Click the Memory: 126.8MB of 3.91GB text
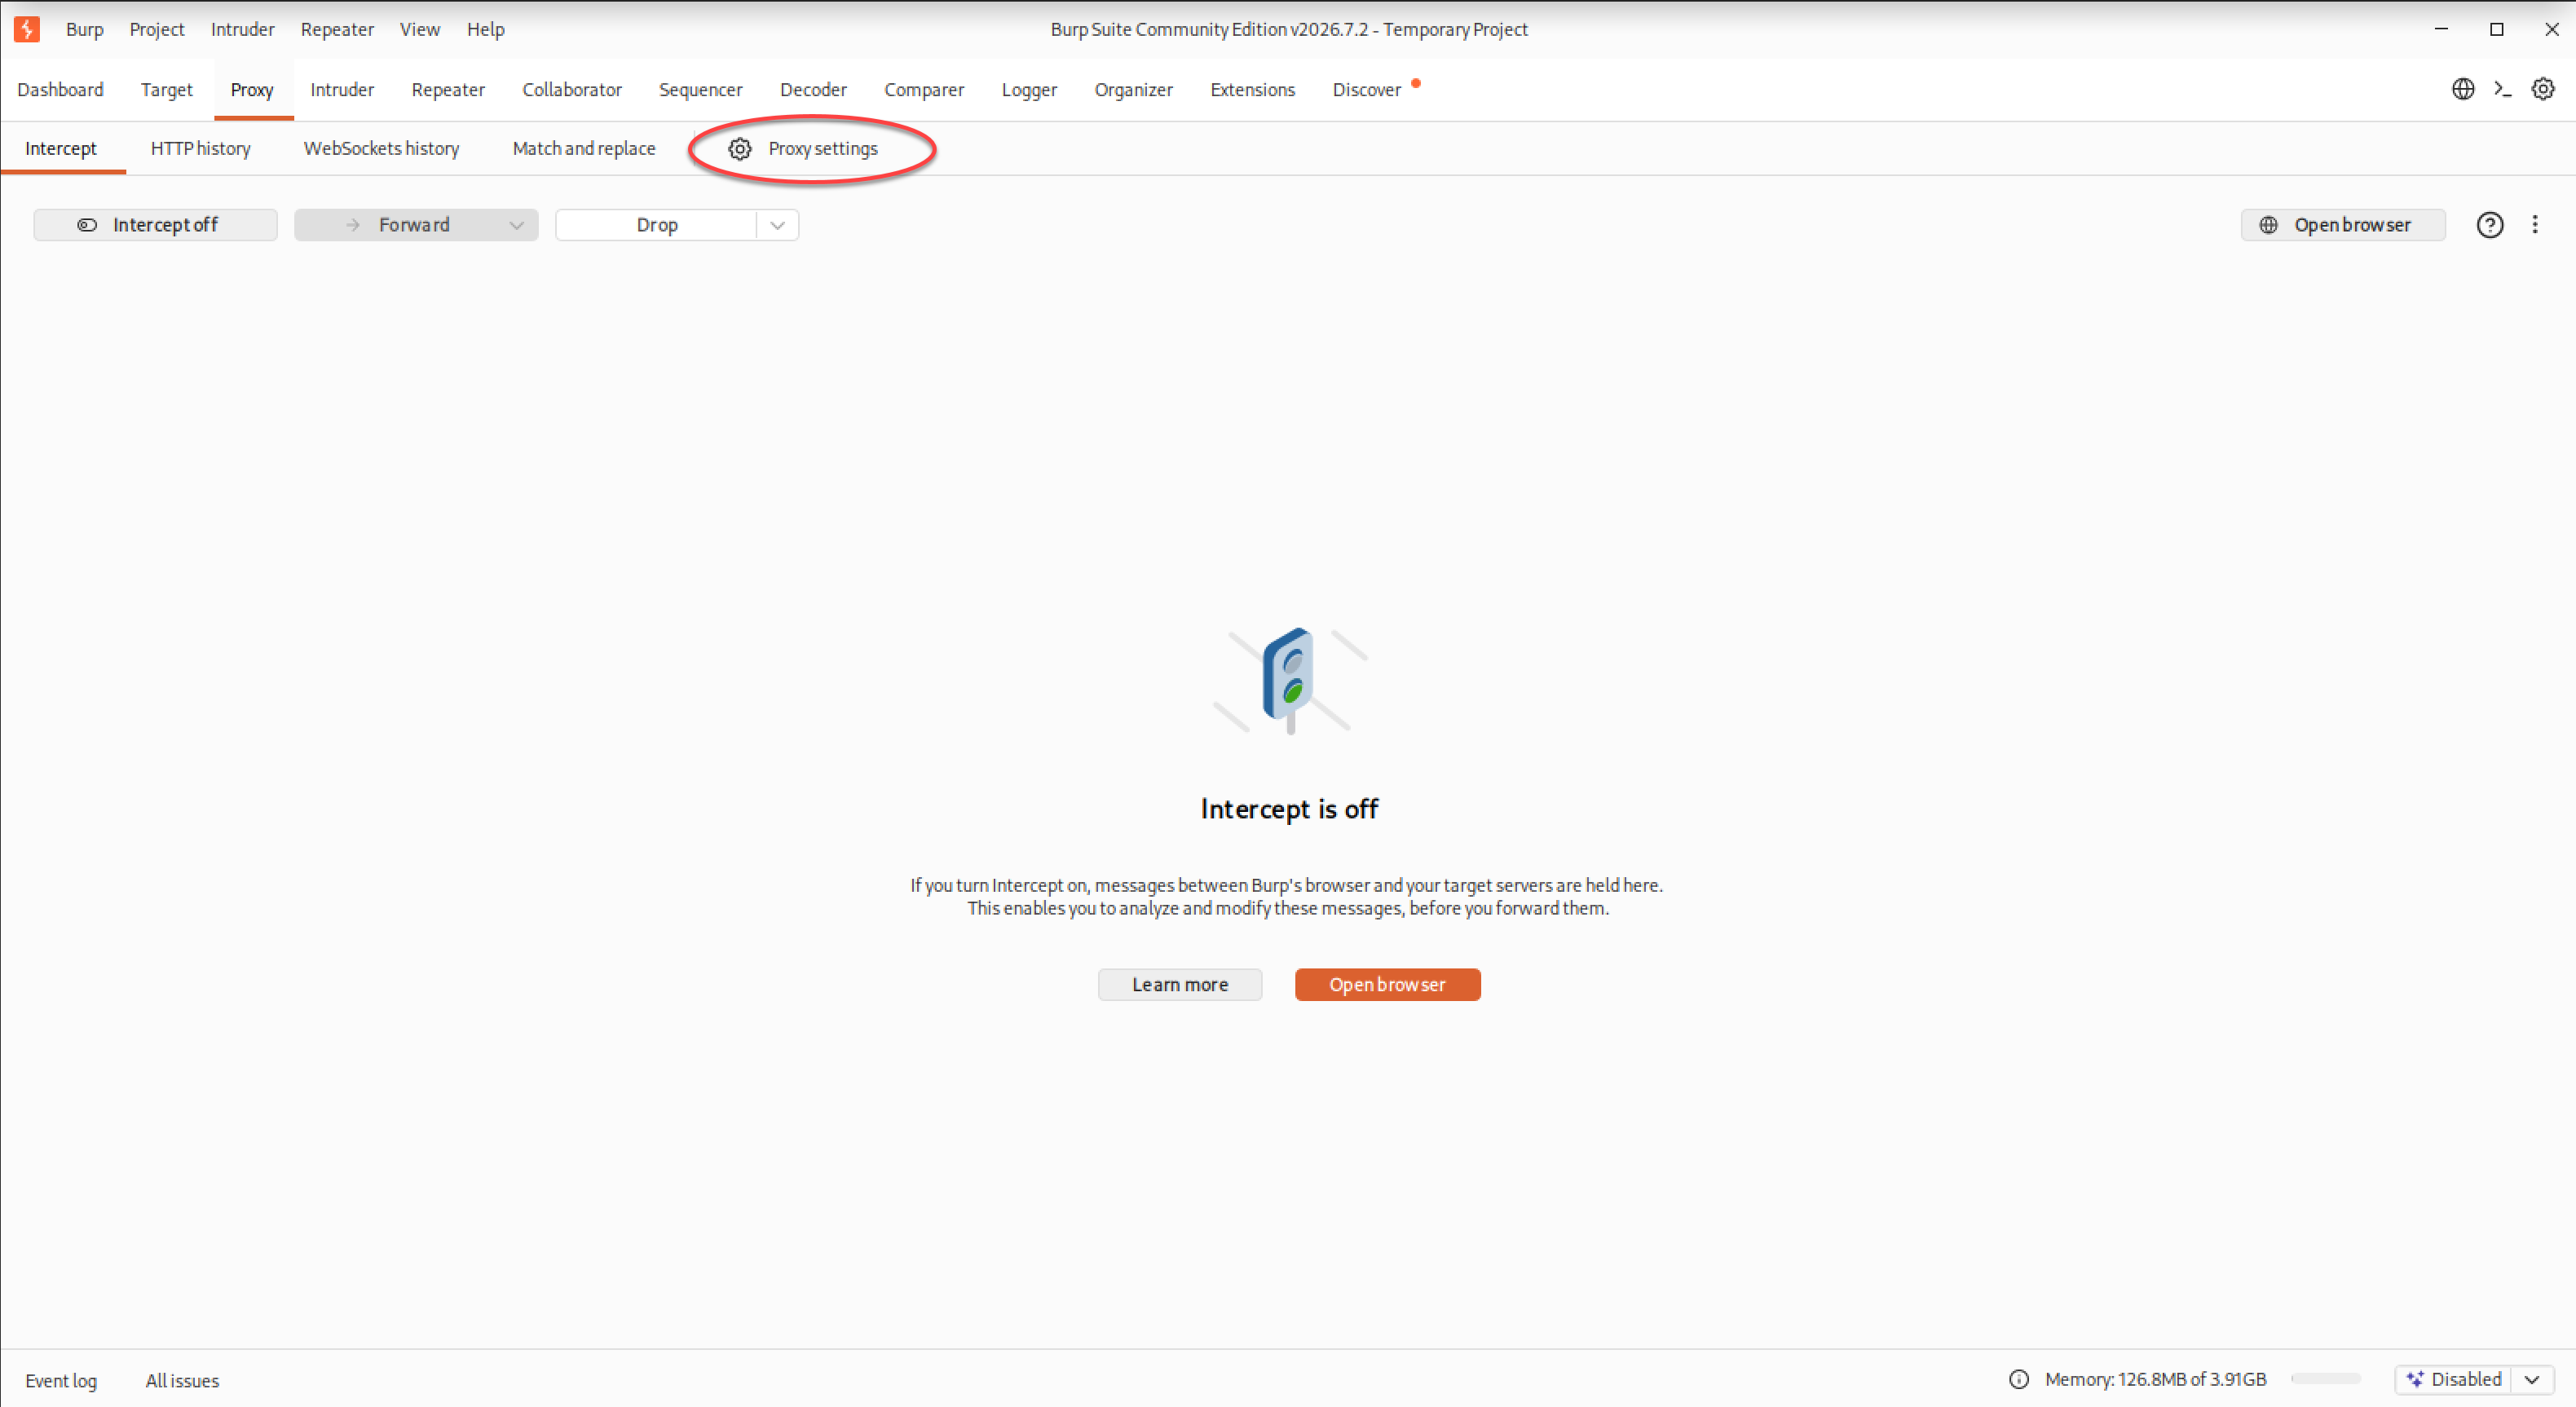Screen dimensions: 2576x1407 [x=2156, y=1379]
